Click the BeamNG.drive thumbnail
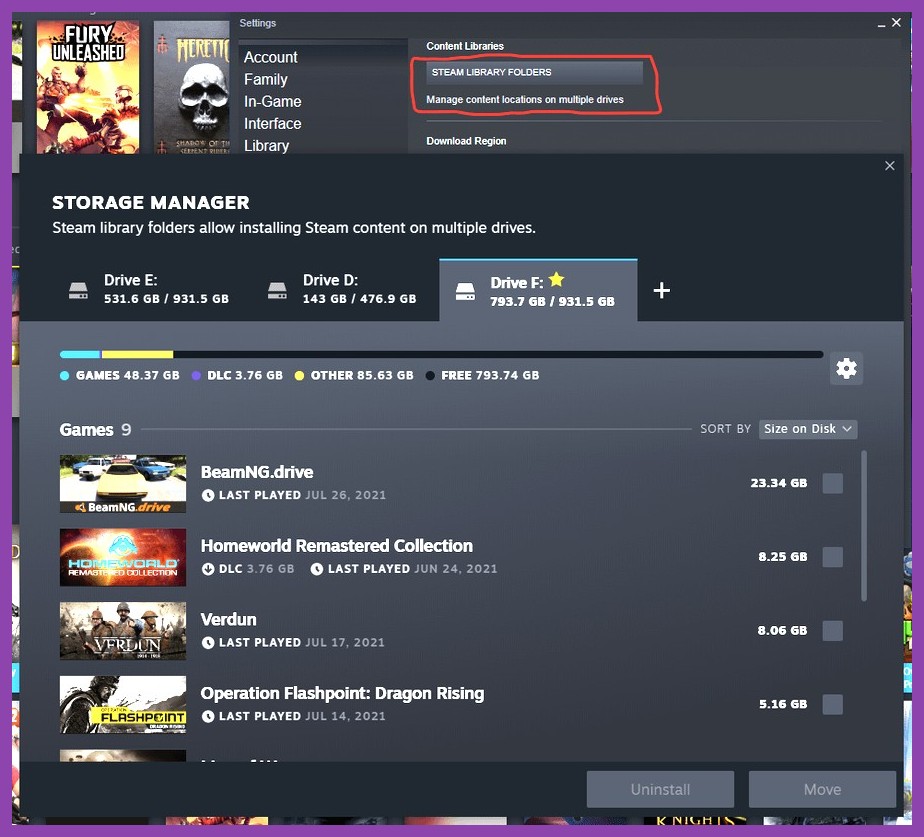 click(x=123, y=483)
